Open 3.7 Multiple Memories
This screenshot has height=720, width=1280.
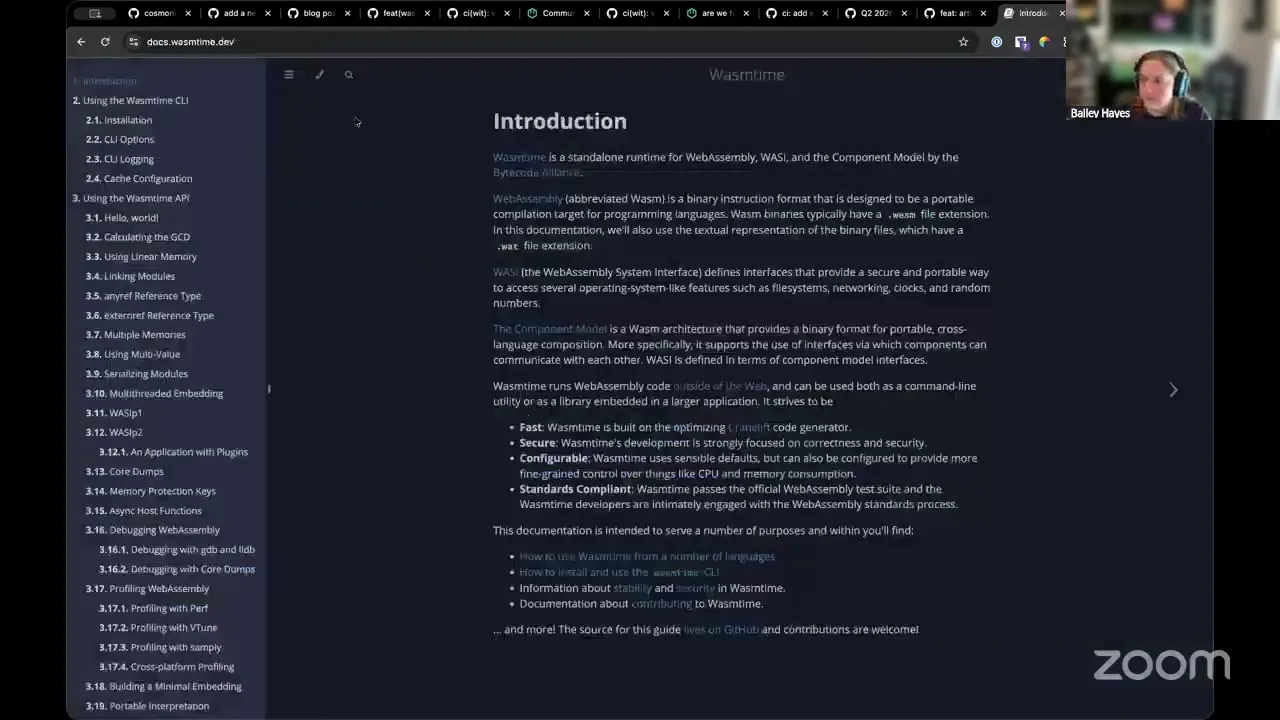tap(136, 335)
